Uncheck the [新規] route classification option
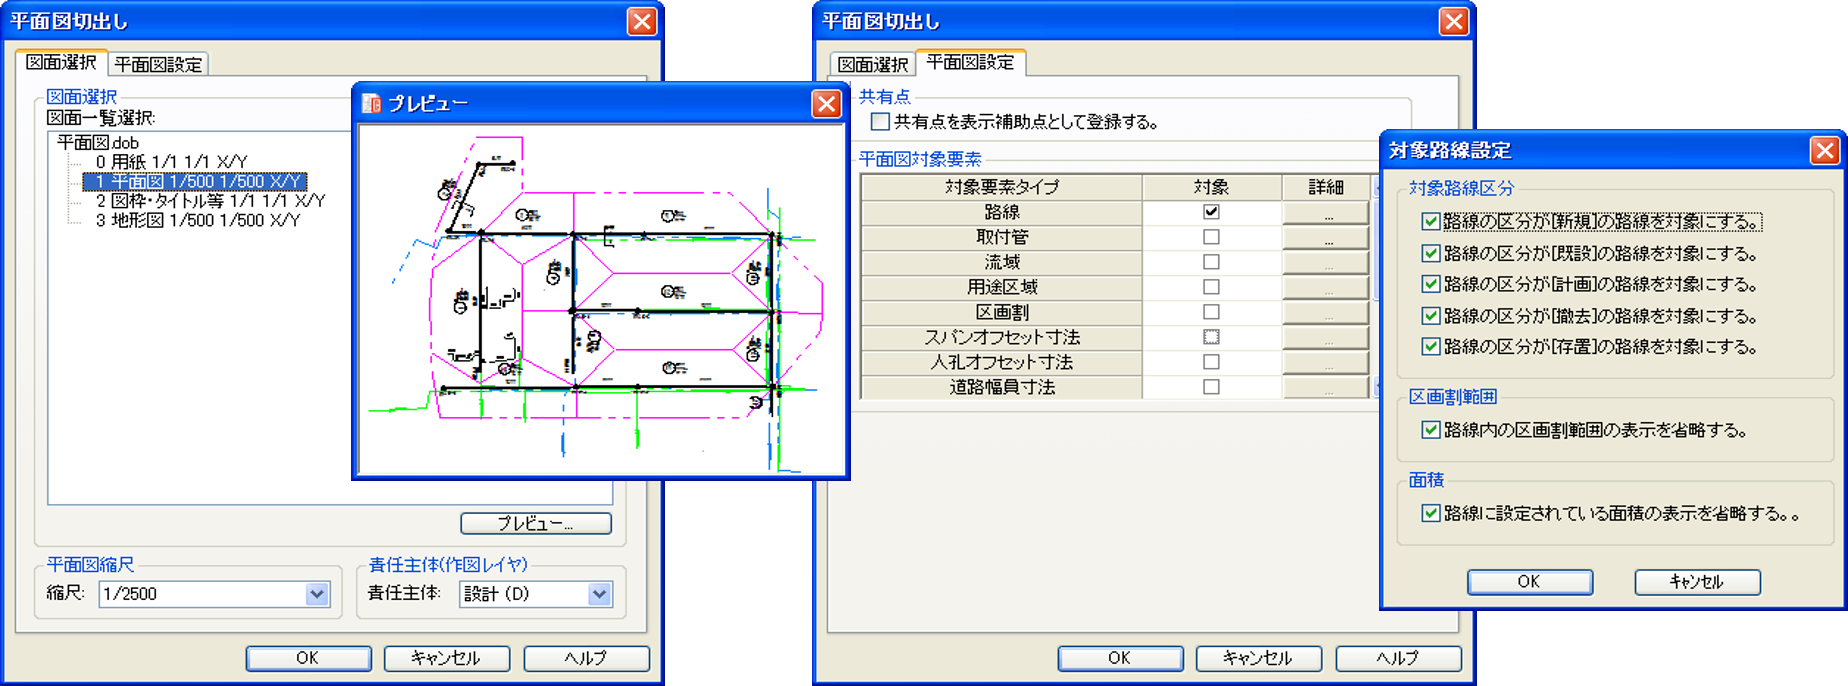The image size is (1848, 686). click(1431, 222)
